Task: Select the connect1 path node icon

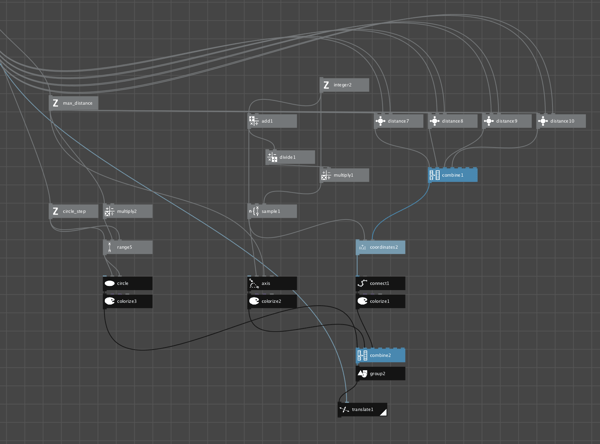Action: pos(362,284)
